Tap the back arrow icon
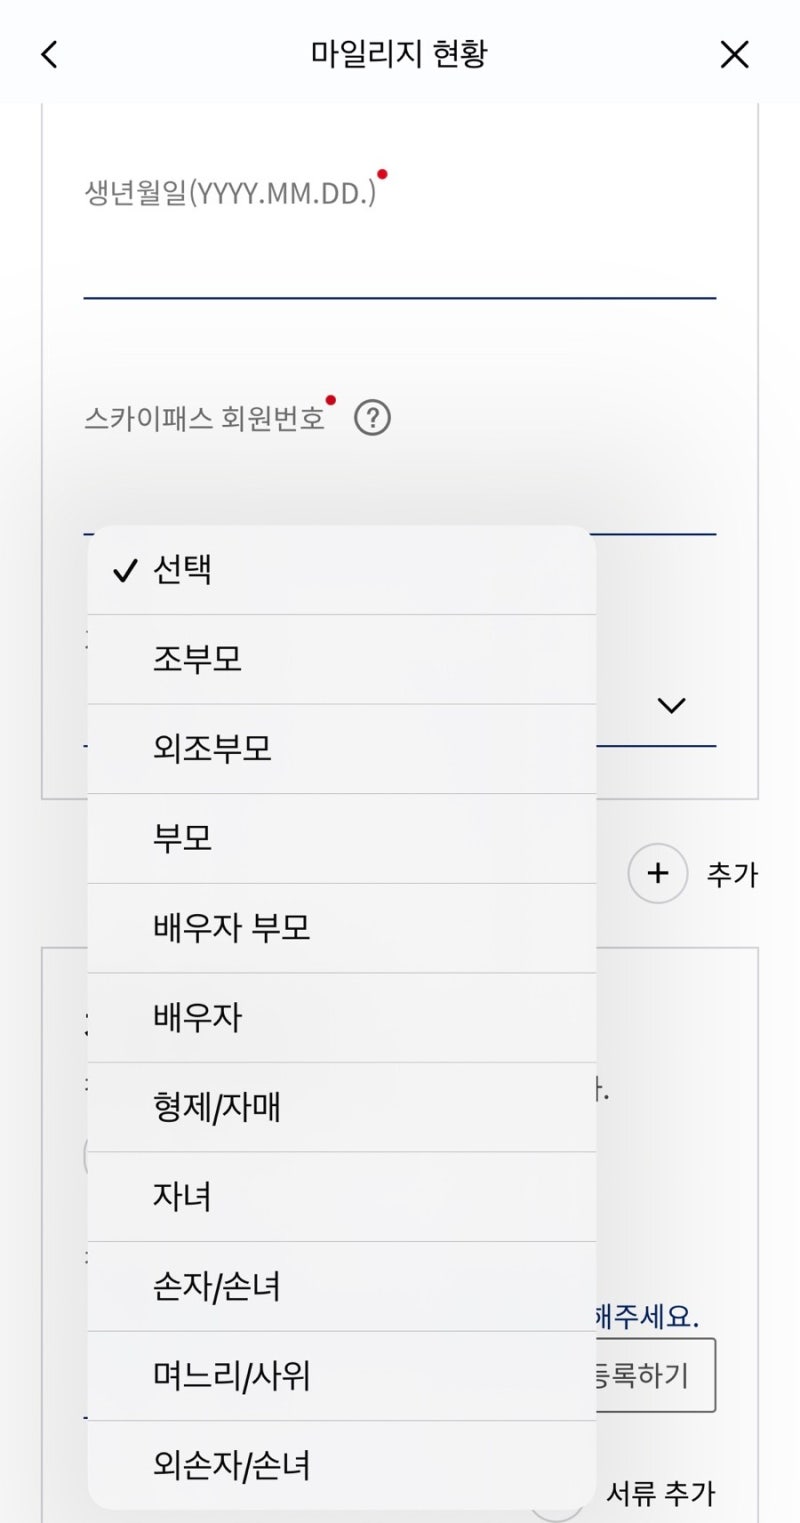The width and height of the screenshot is (800, 1523). [x=49, y=55]
